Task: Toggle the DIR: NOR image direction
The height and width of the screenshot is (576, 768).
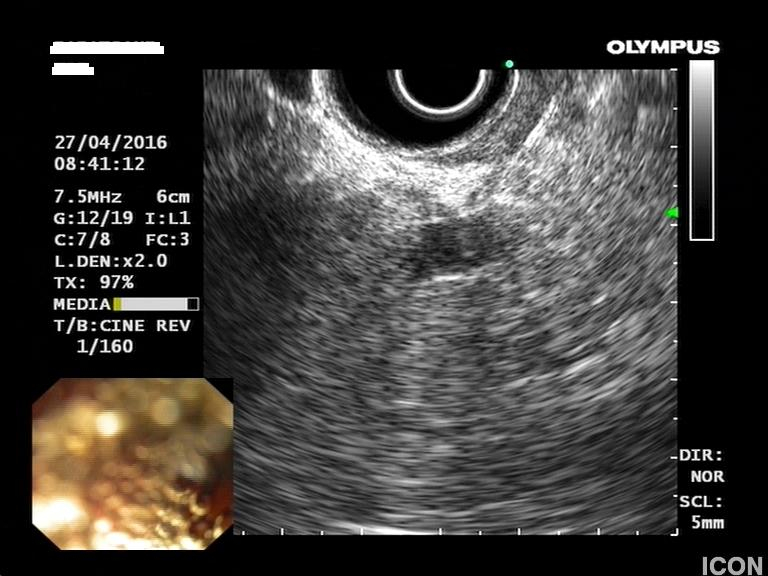Action: coord(702,465)
